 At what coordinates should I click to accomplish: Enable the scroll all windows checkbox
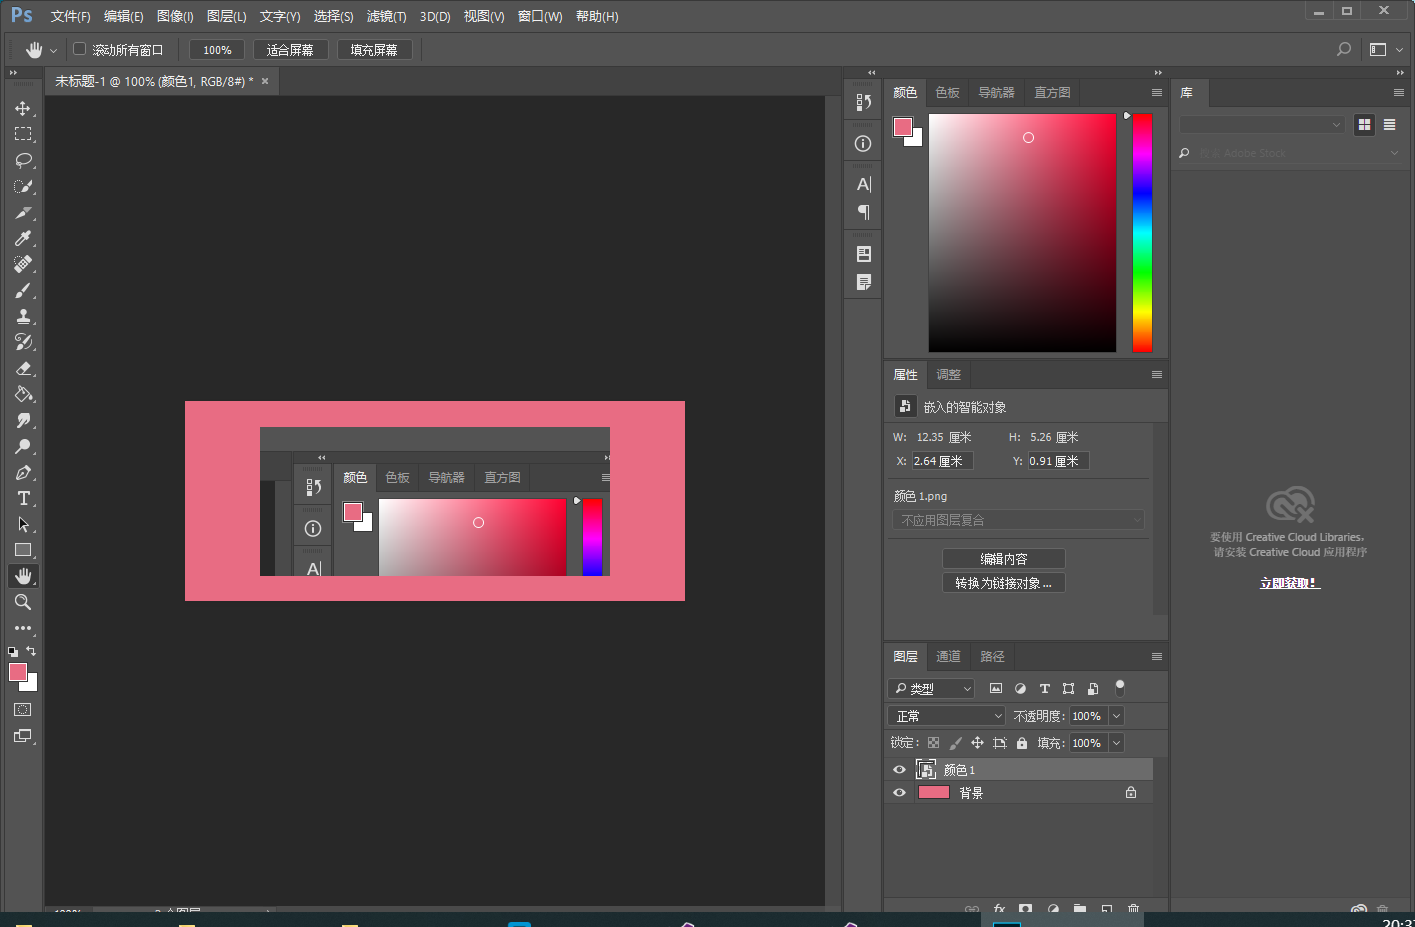80,49
